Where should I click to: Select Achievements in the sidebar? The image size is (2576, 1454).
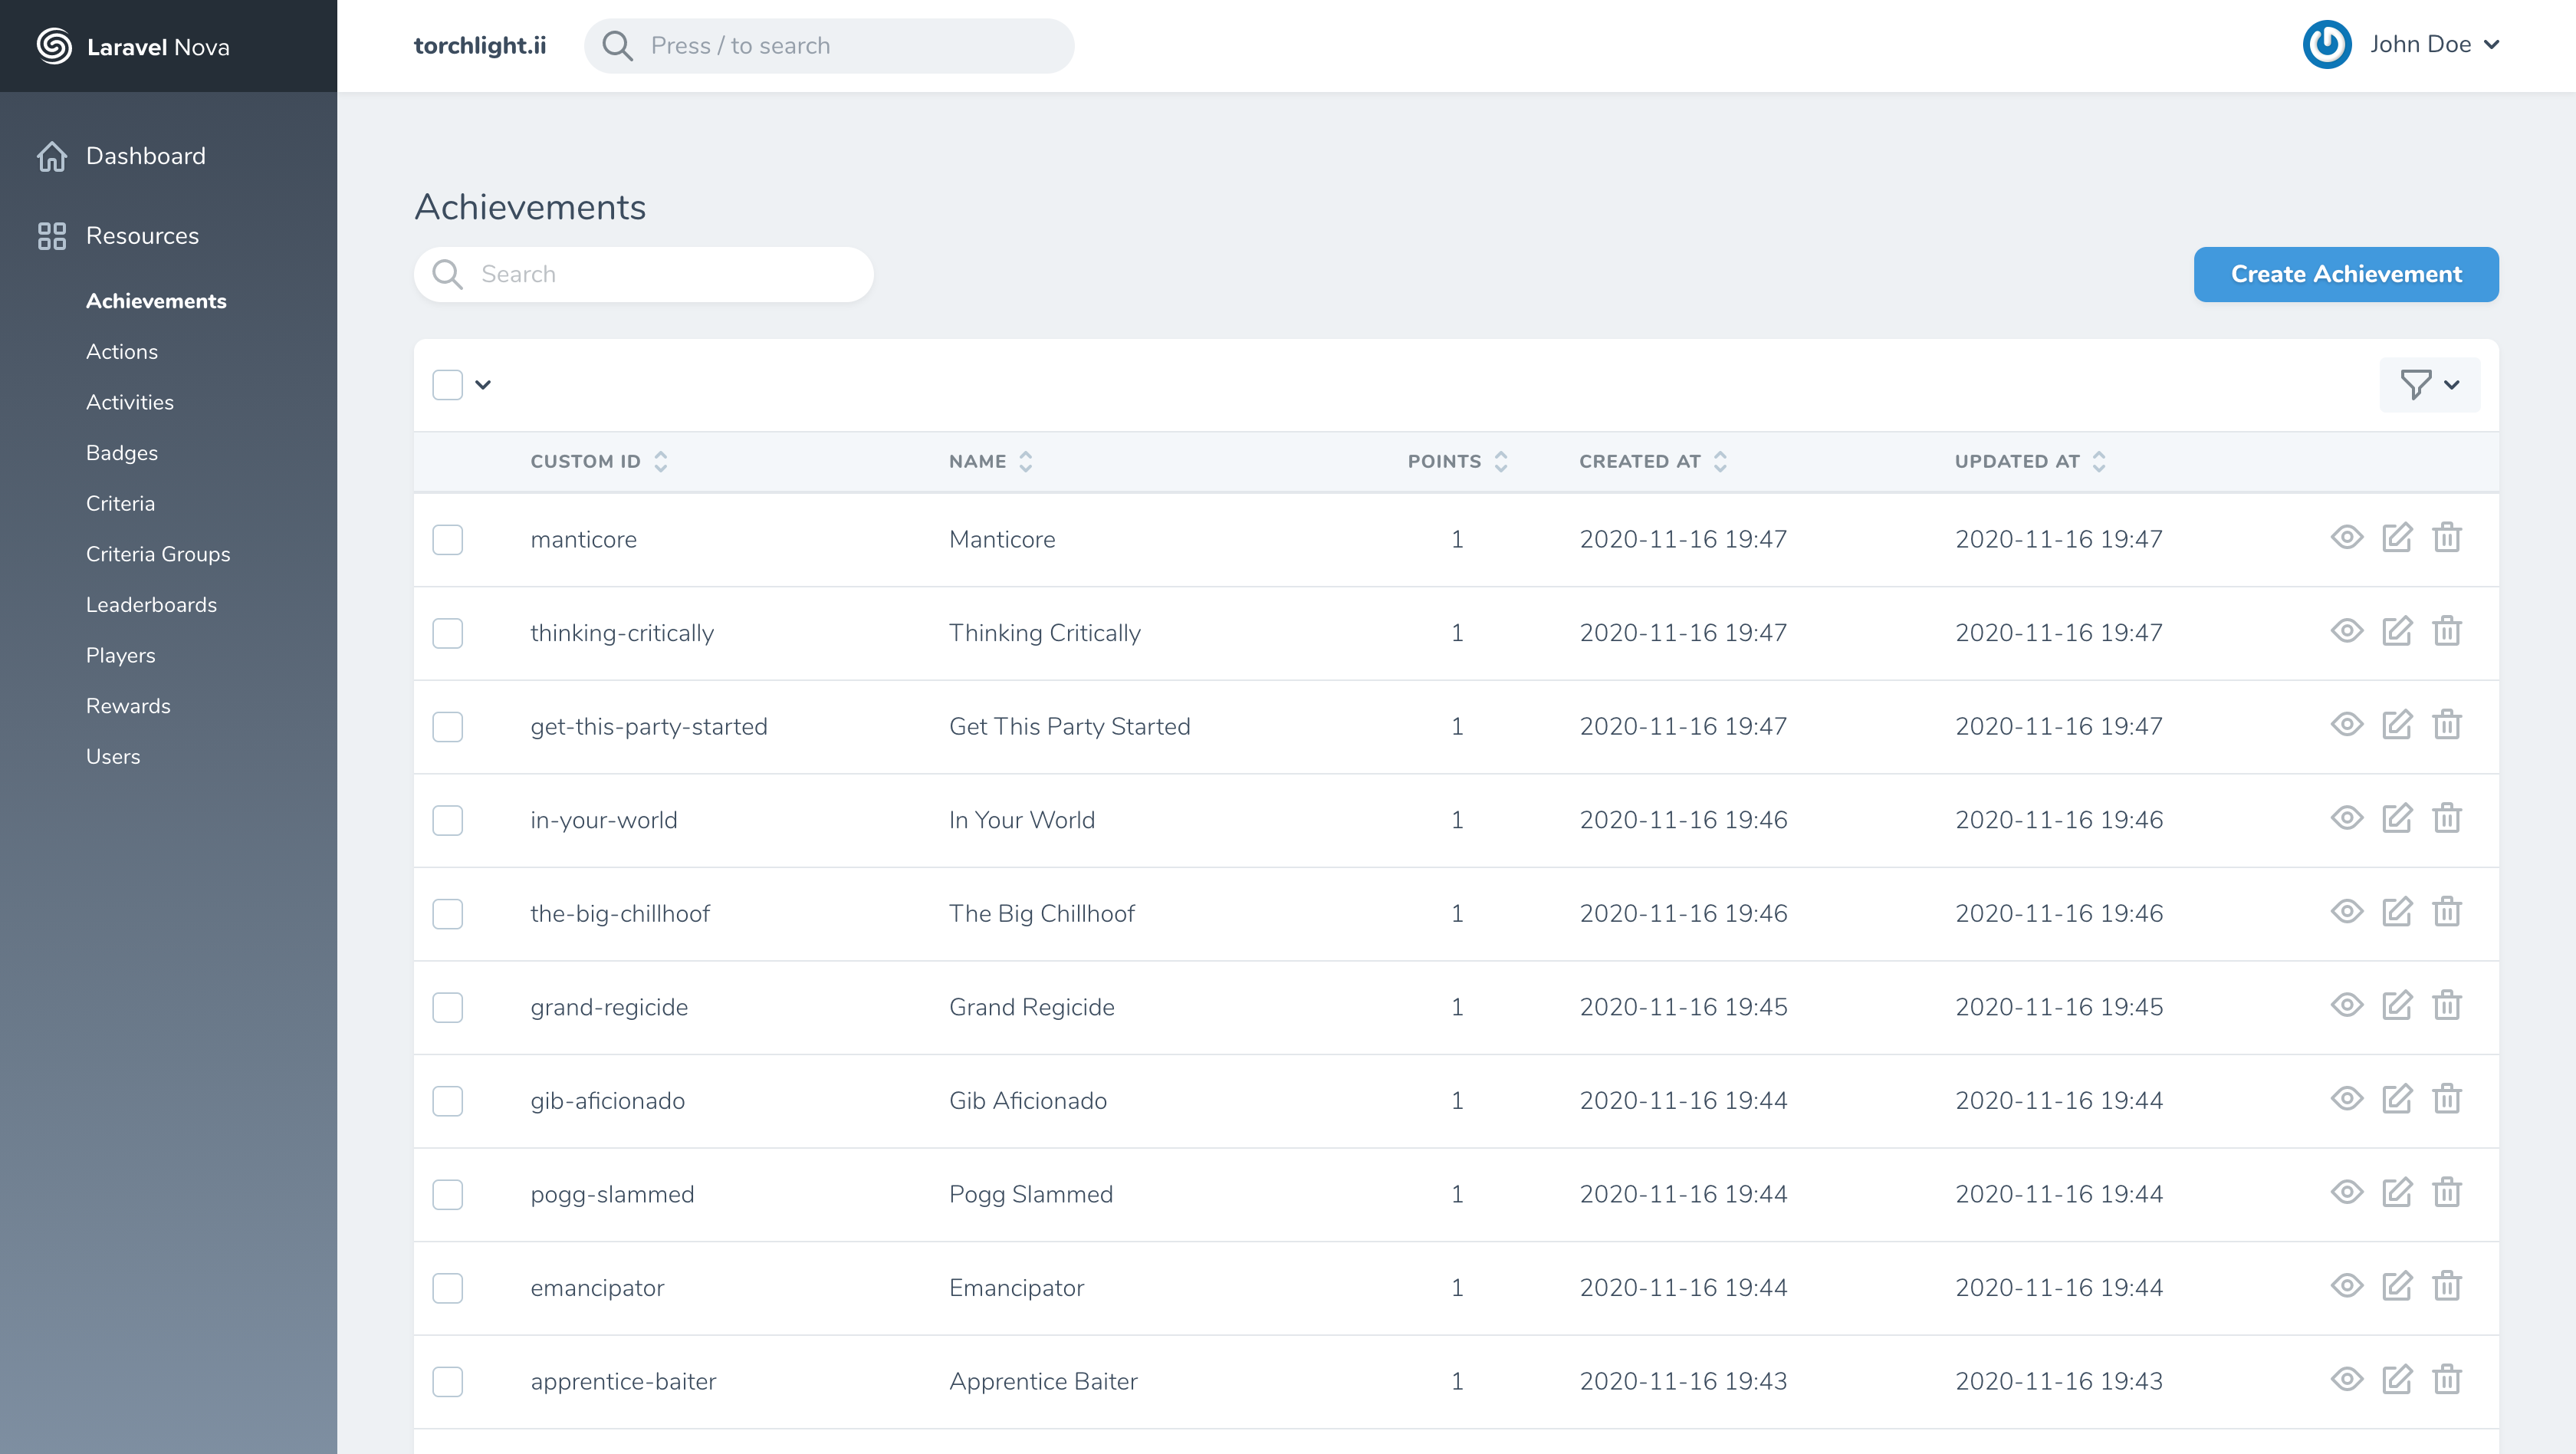coord(156,301)
